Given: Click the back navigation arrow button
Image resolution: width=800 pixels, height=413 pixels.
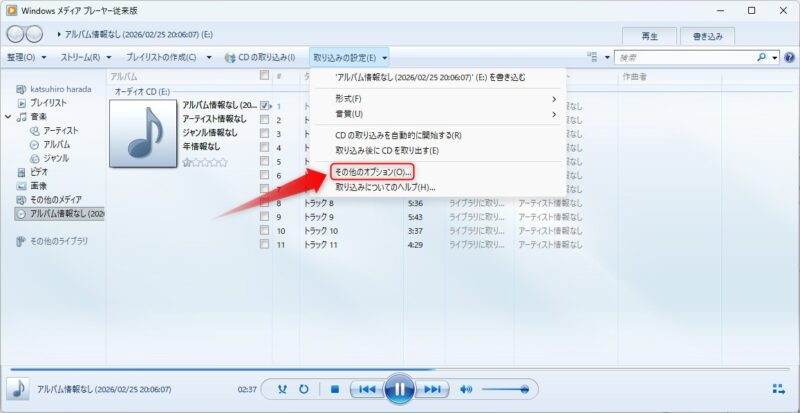Looking at the screenshot, I should [14, 36].
